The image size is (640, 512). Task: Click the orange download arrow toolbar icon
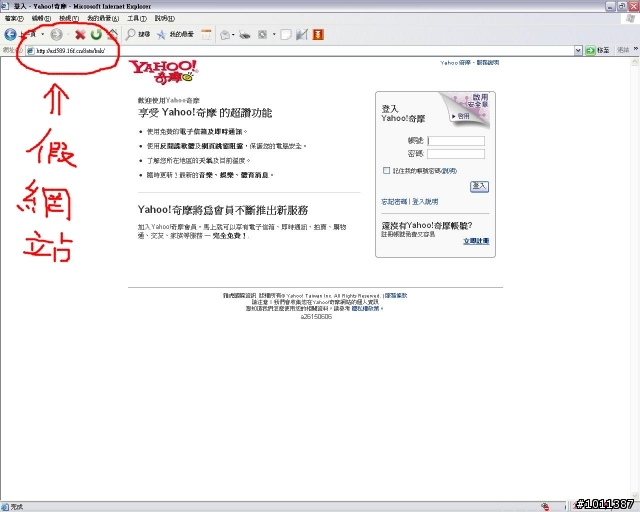point(318,35)
